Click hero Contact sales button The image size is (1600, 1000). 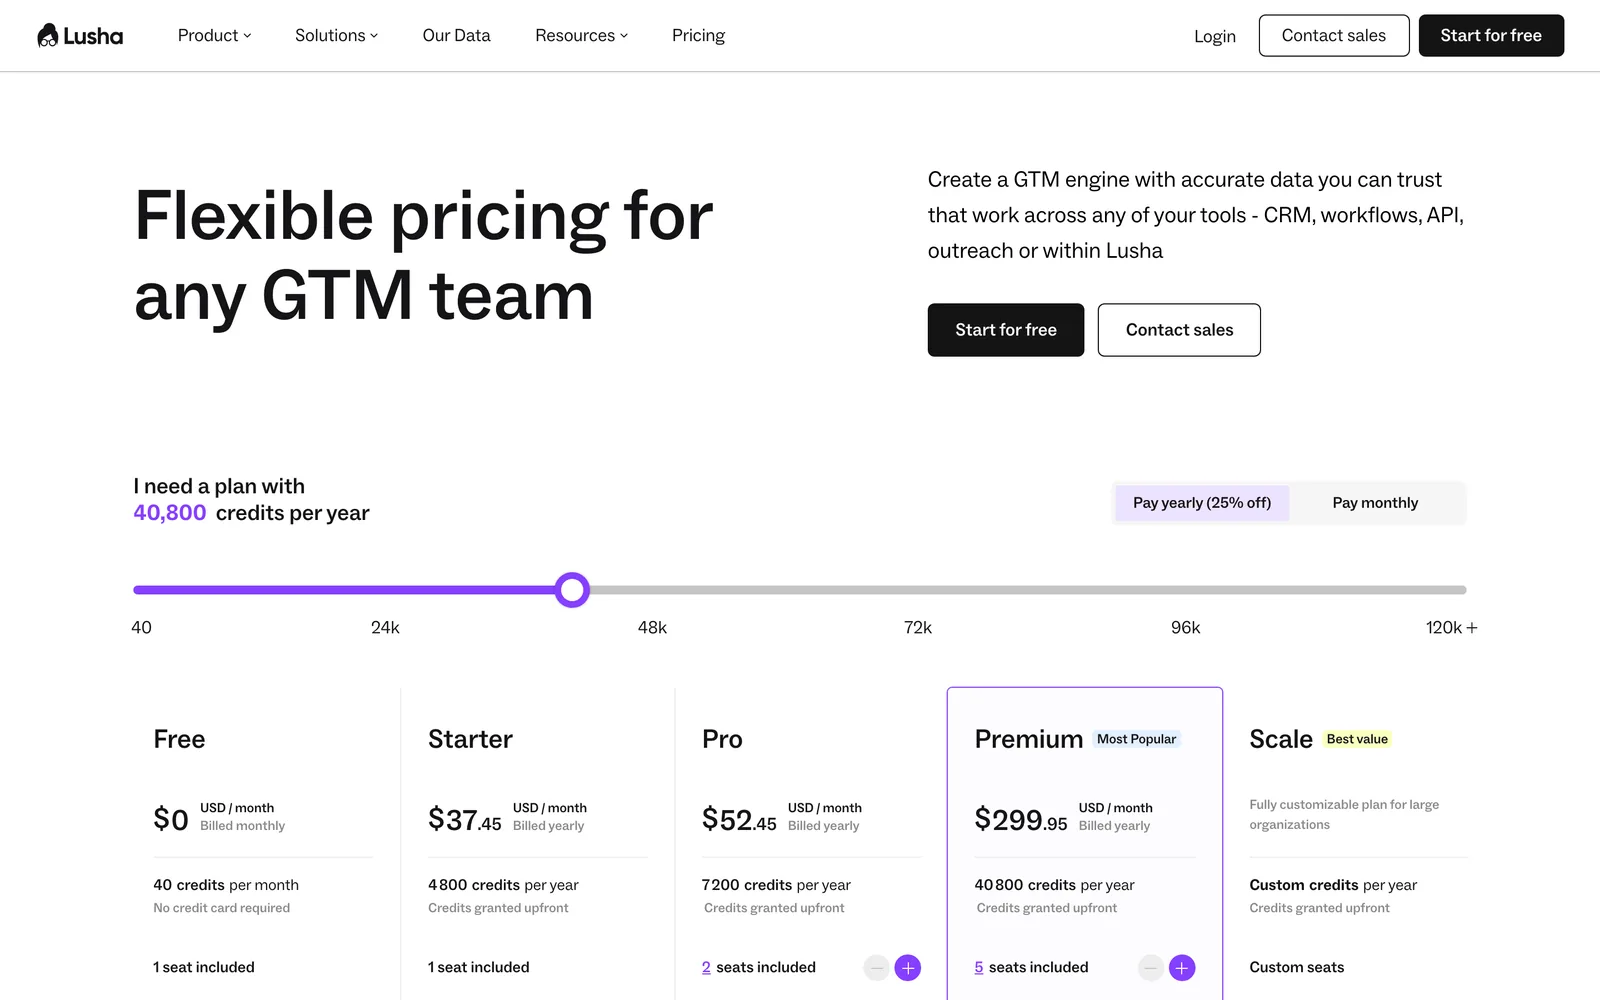(1179, 330)
